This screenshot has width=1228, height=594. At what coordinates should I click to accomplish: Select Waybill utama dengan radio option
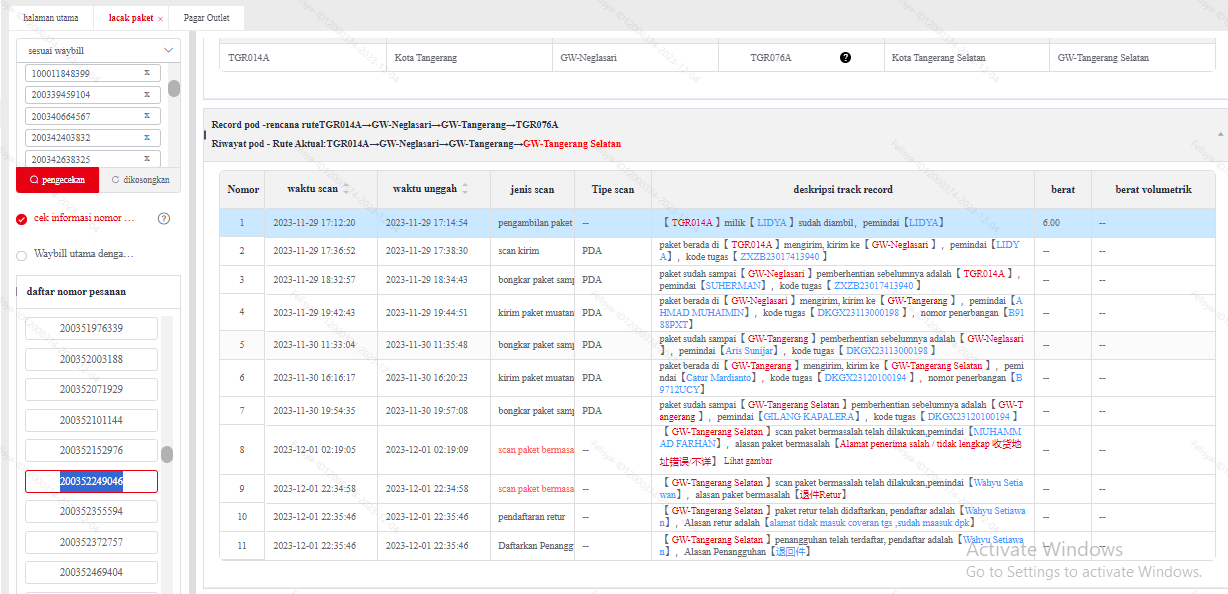[x=22, y=255]
